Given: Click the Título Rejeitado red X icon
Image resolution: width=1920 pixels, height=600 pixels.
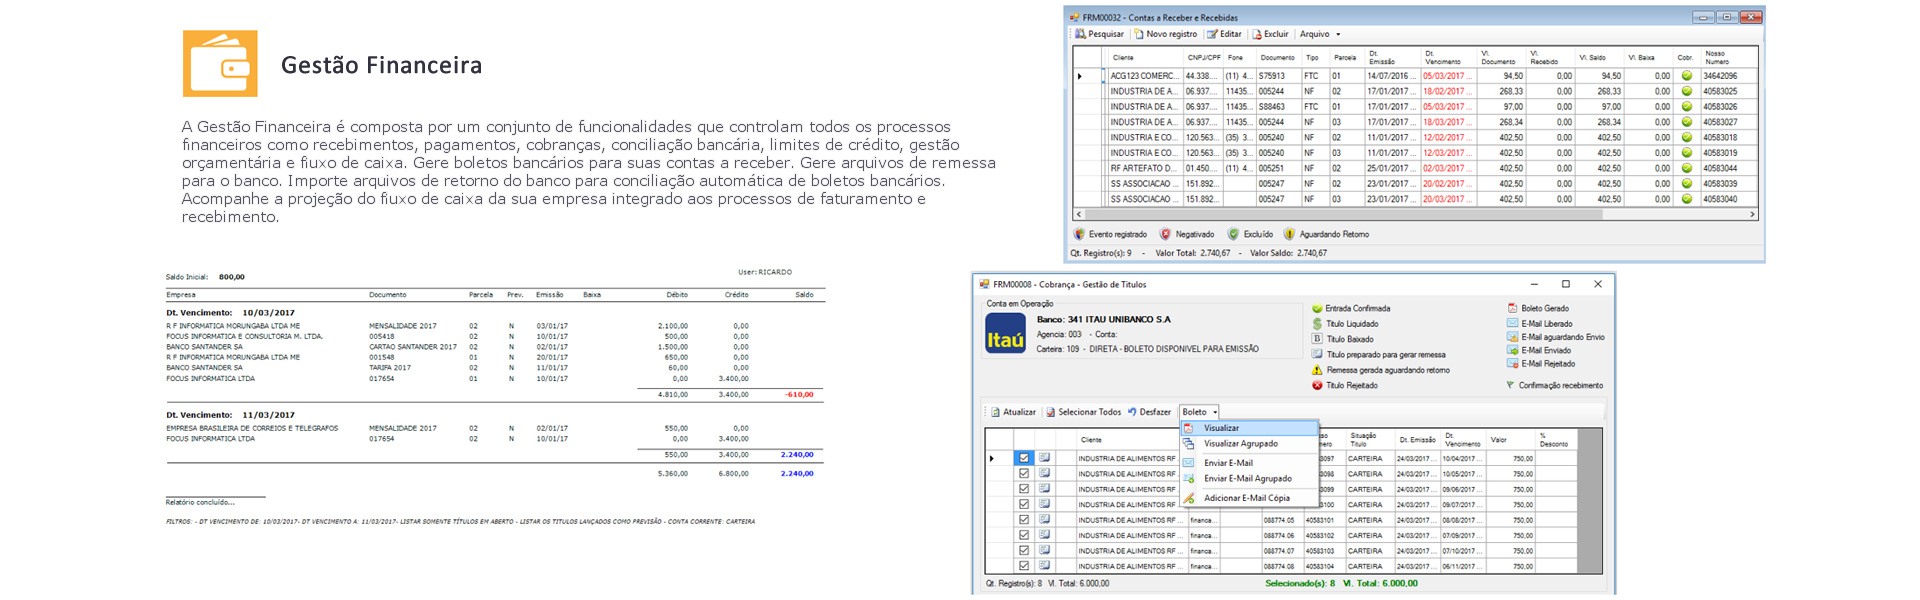Looking at the screenshot, I should (1317, 385).
